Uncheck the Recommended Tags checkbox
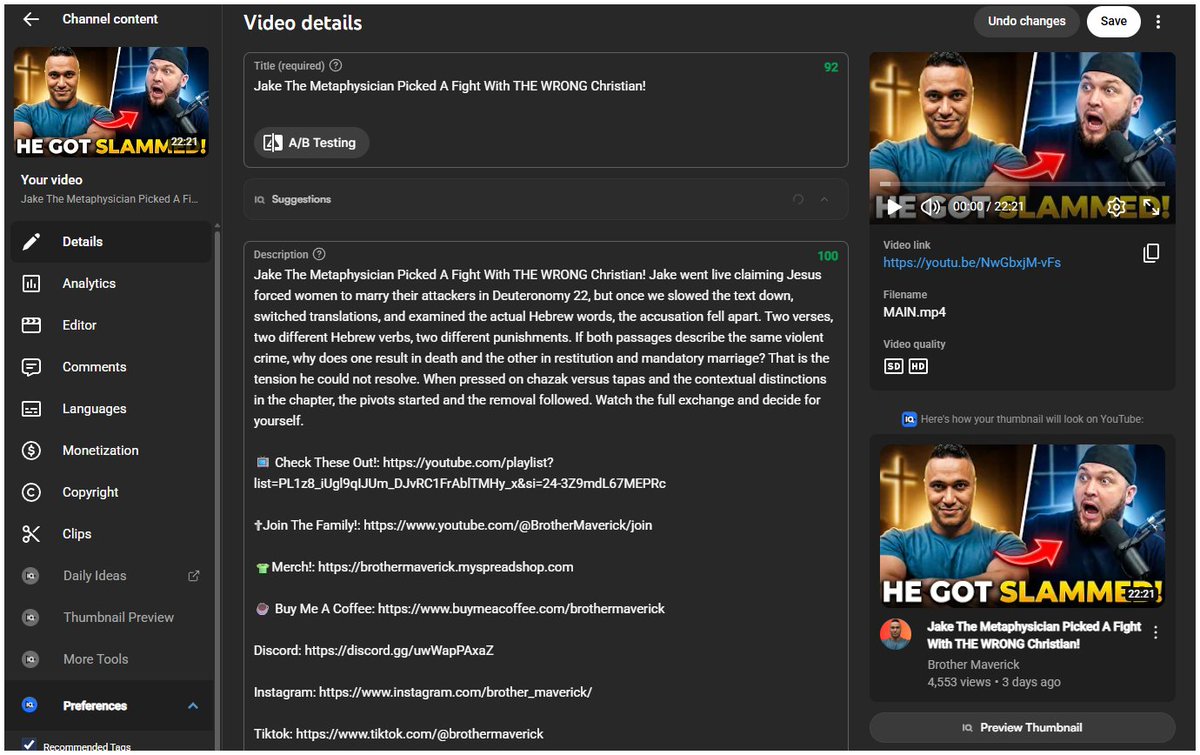 [27, 744]
